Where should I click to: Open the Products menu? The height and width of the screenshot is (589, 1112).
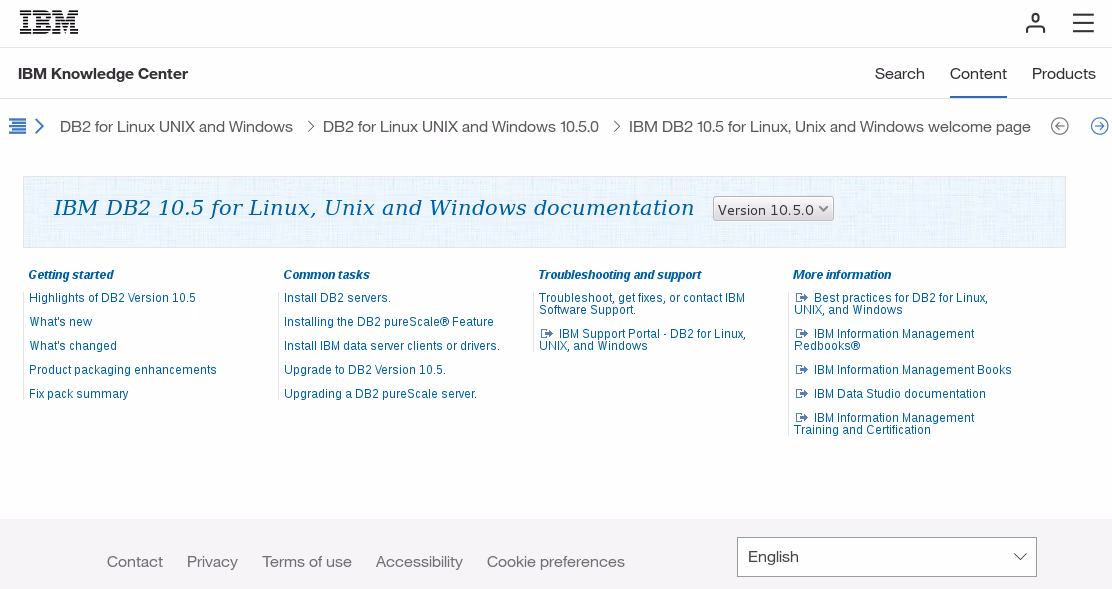1063,73
